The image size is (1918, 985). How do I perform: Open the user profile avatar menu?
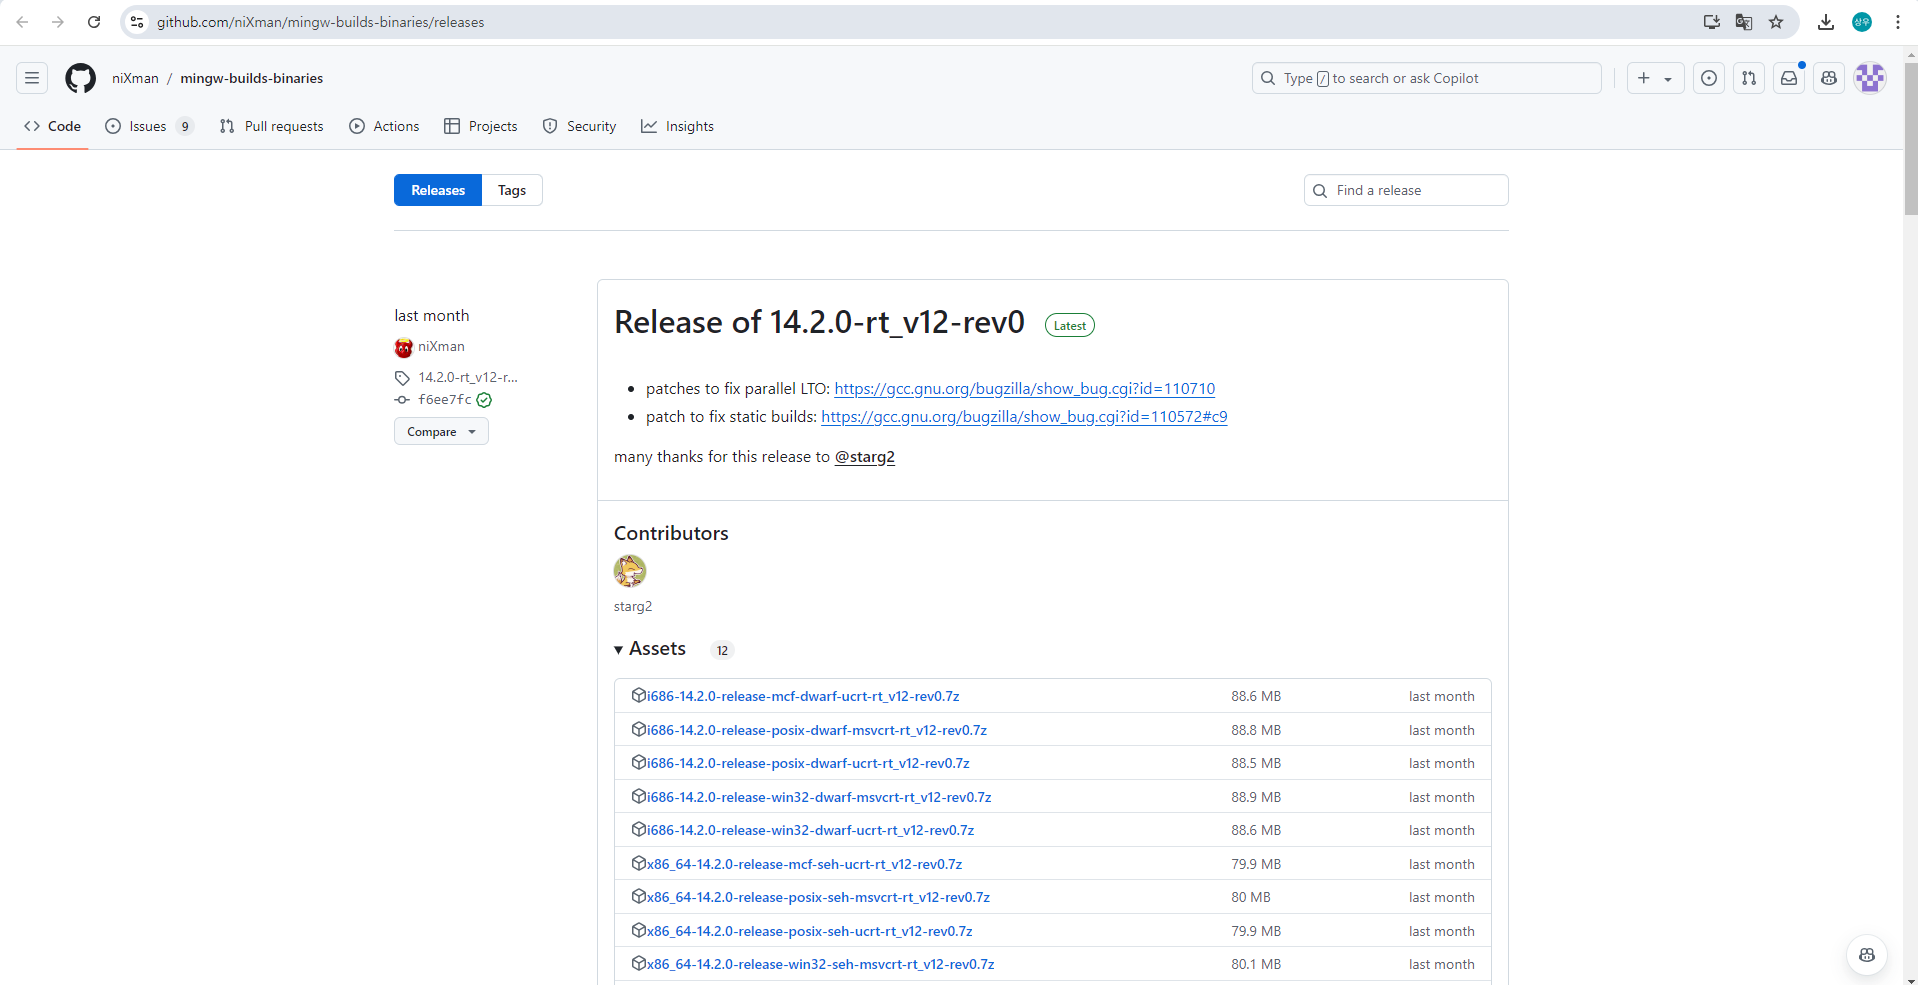[1870, 78]
